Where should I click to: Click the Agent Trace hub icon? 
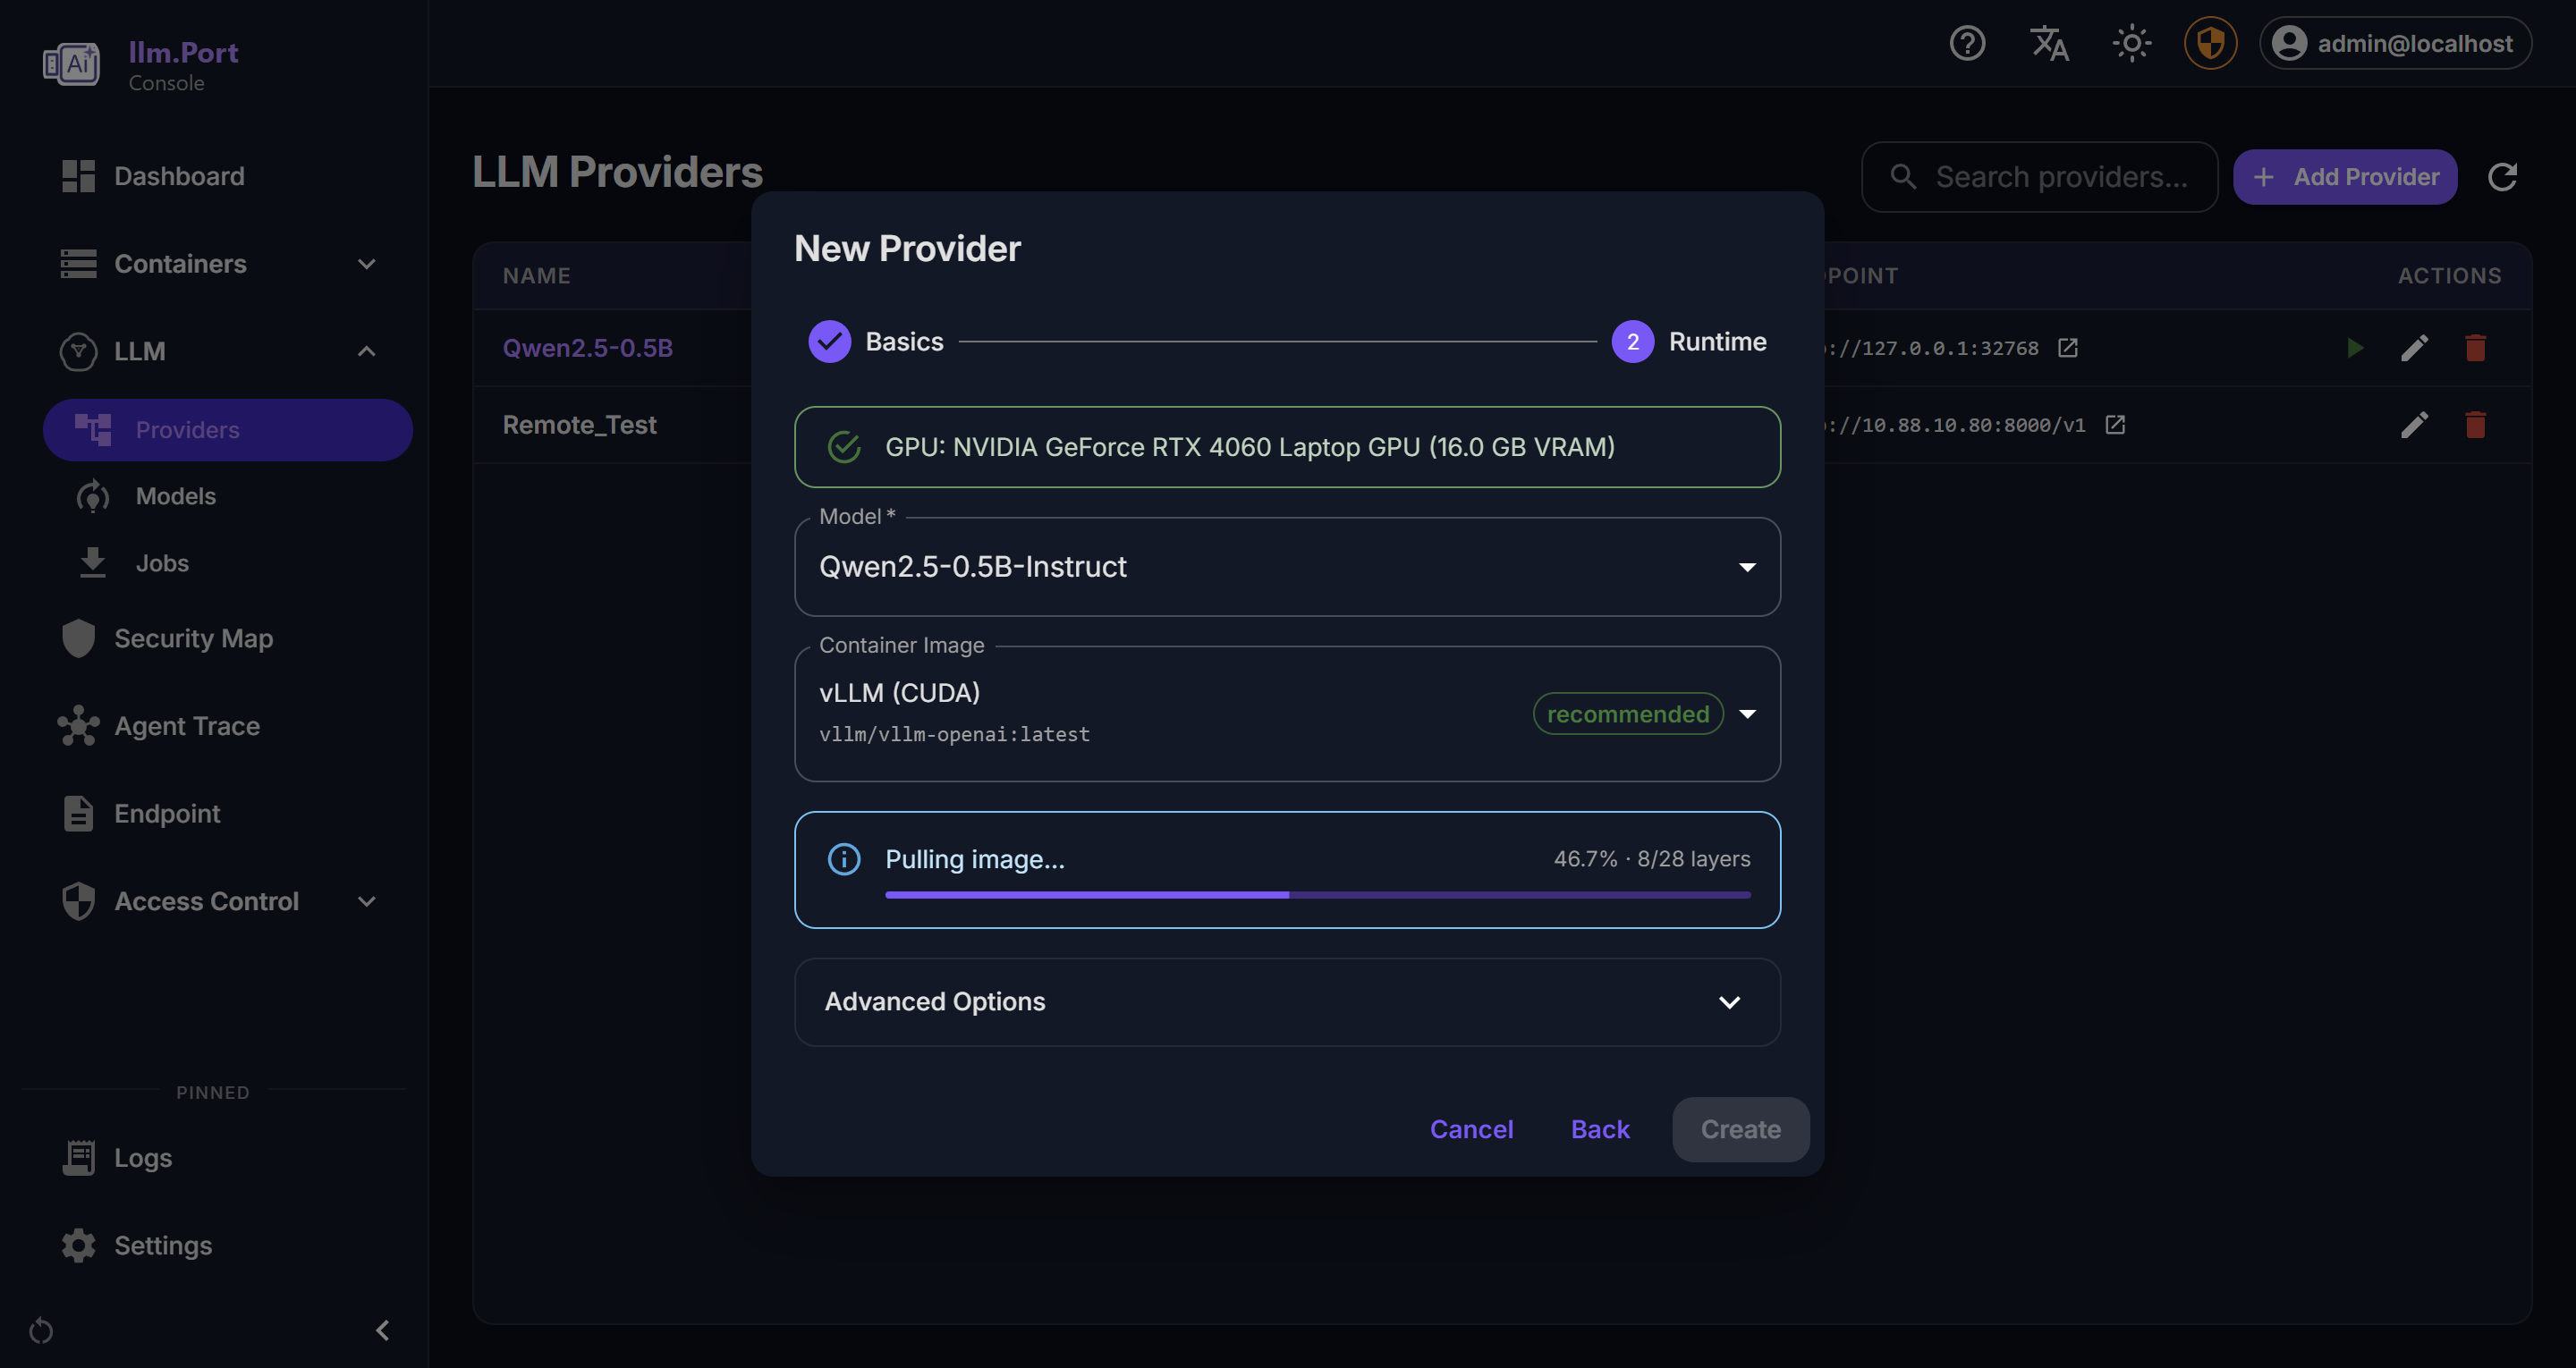point(78,726)
